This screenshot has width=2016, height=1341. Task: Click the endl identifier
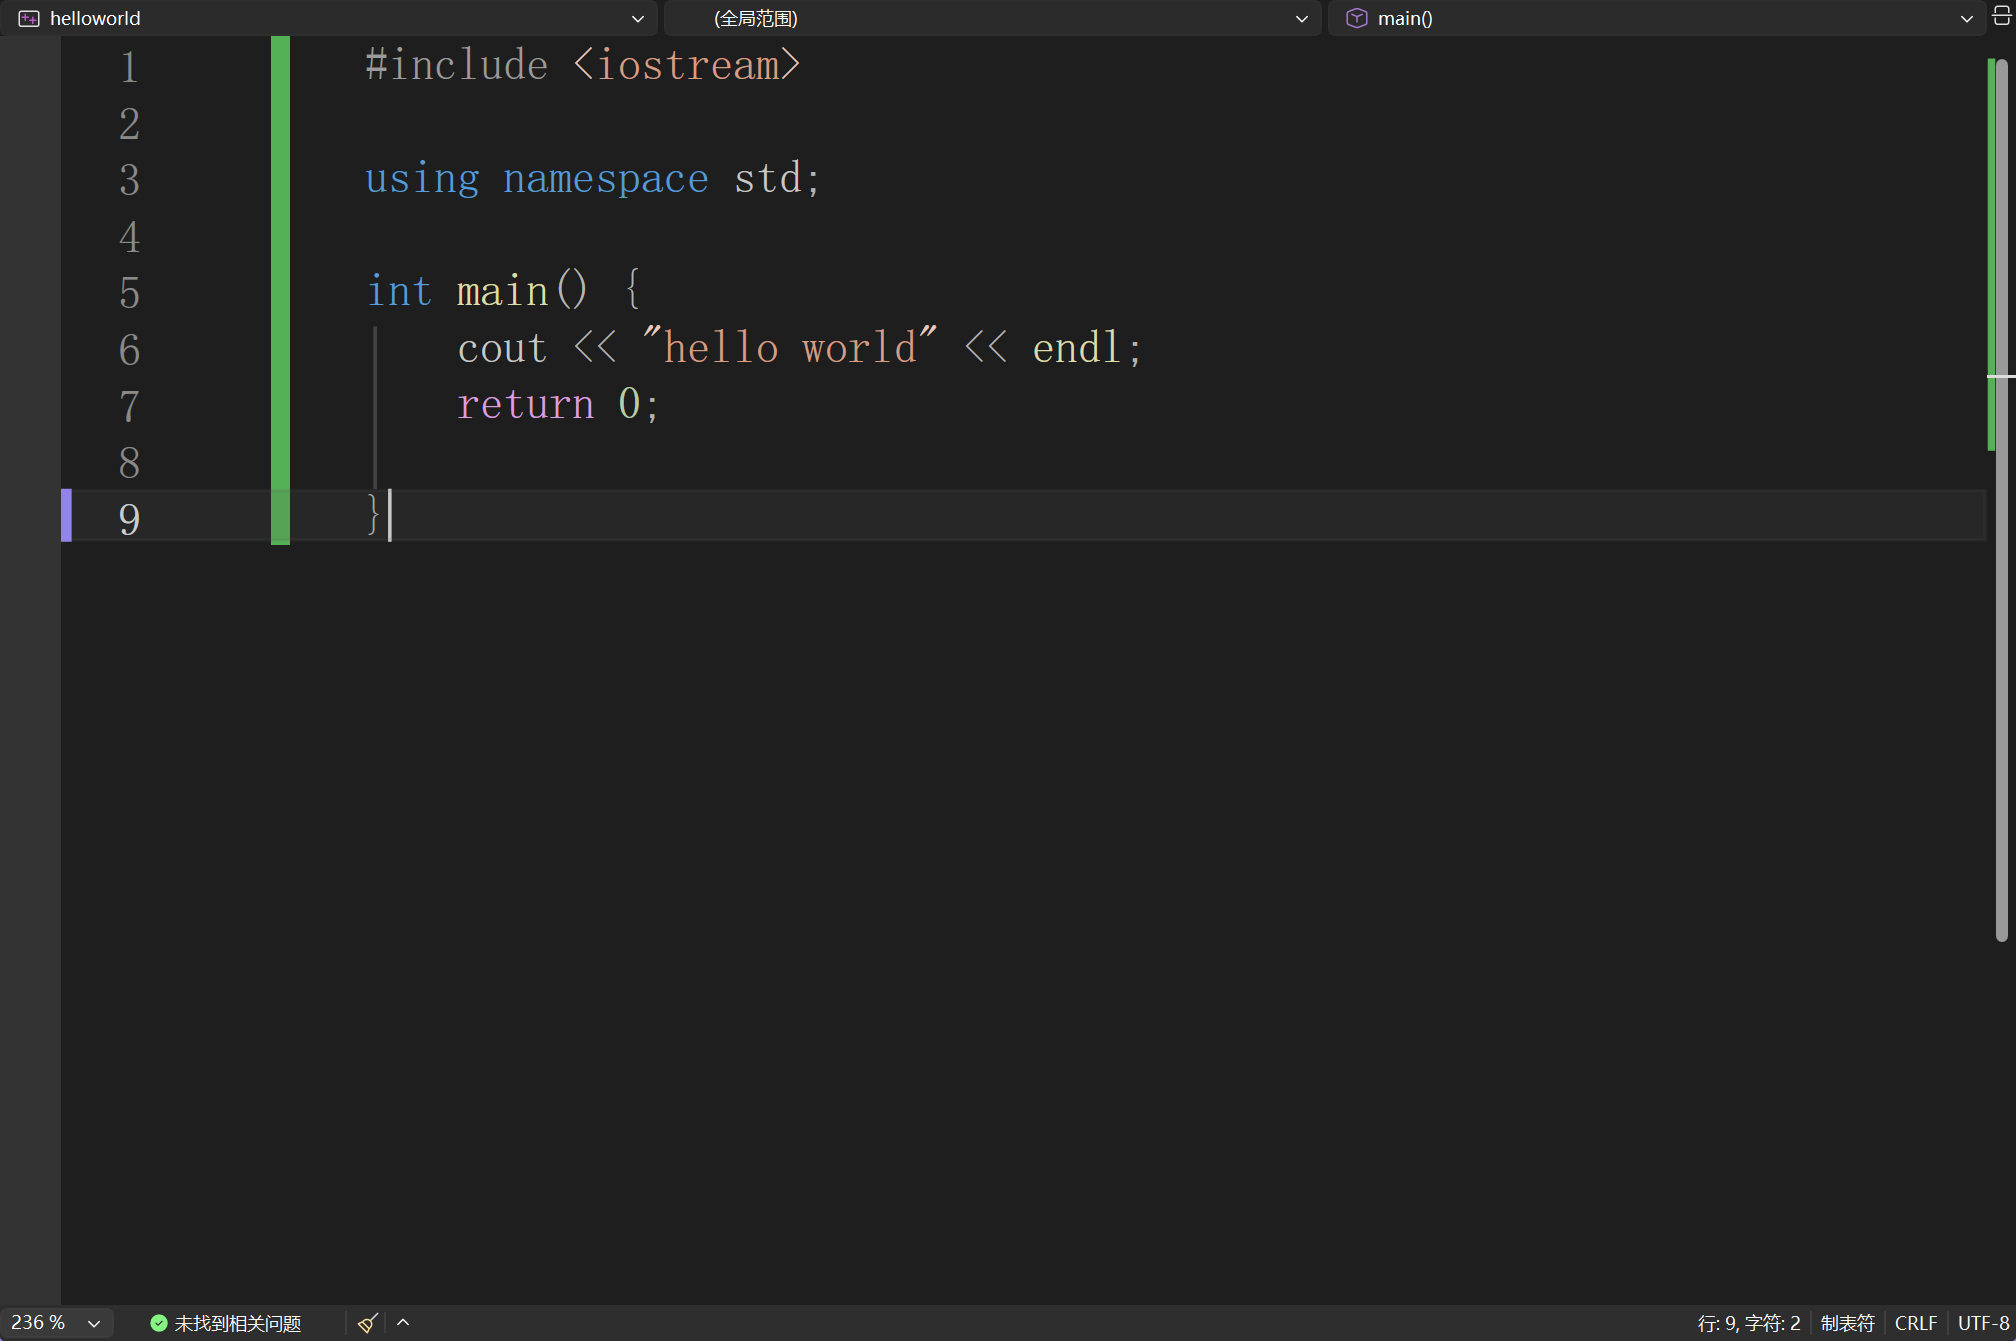point(1077,347)
